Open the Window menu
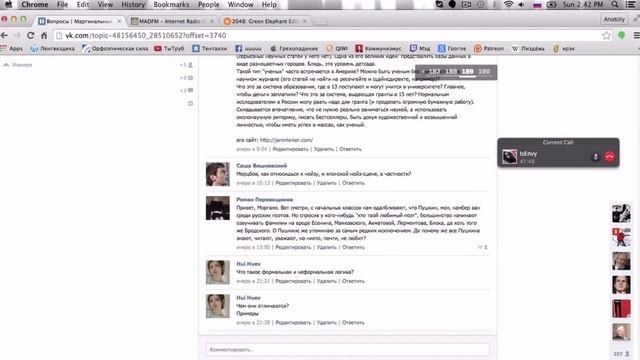Image resolution: width=640 pixels, height=360 pixels. [x=240, y=4]
